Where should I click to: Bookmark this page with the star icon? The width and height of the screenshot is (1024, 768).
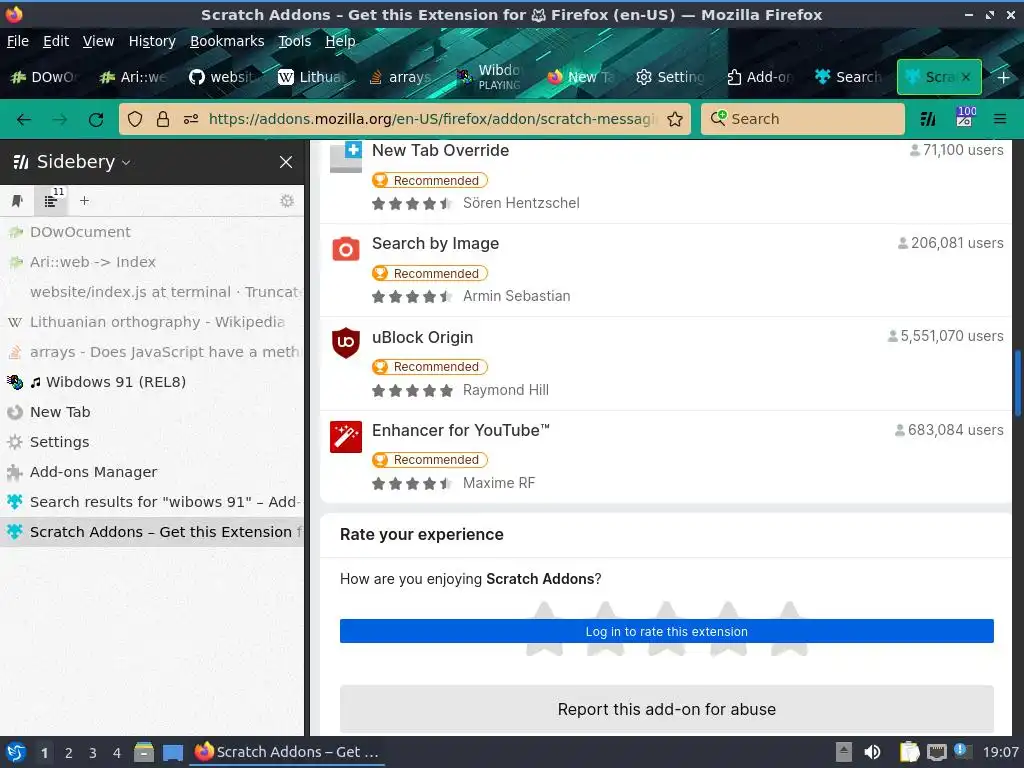(x=675, y=119)
